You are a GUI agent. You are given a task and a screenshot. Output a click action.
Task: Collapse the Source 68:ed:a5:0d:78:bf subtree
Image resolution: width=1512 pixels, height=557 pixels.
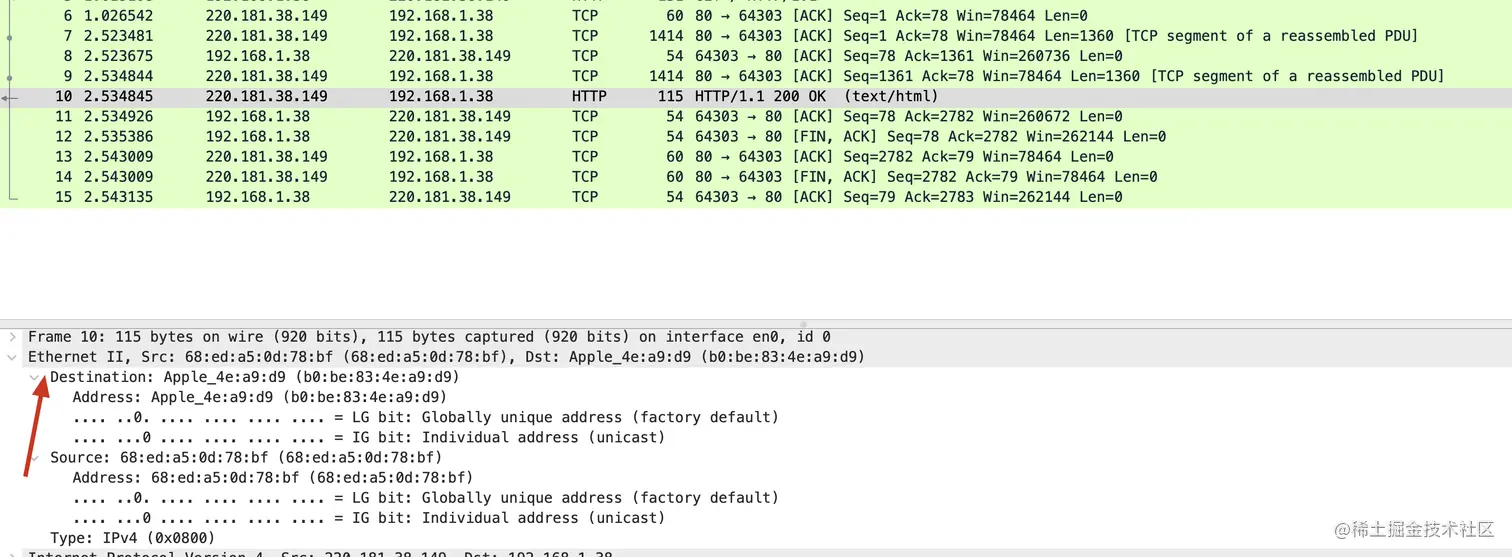point(35,458)
